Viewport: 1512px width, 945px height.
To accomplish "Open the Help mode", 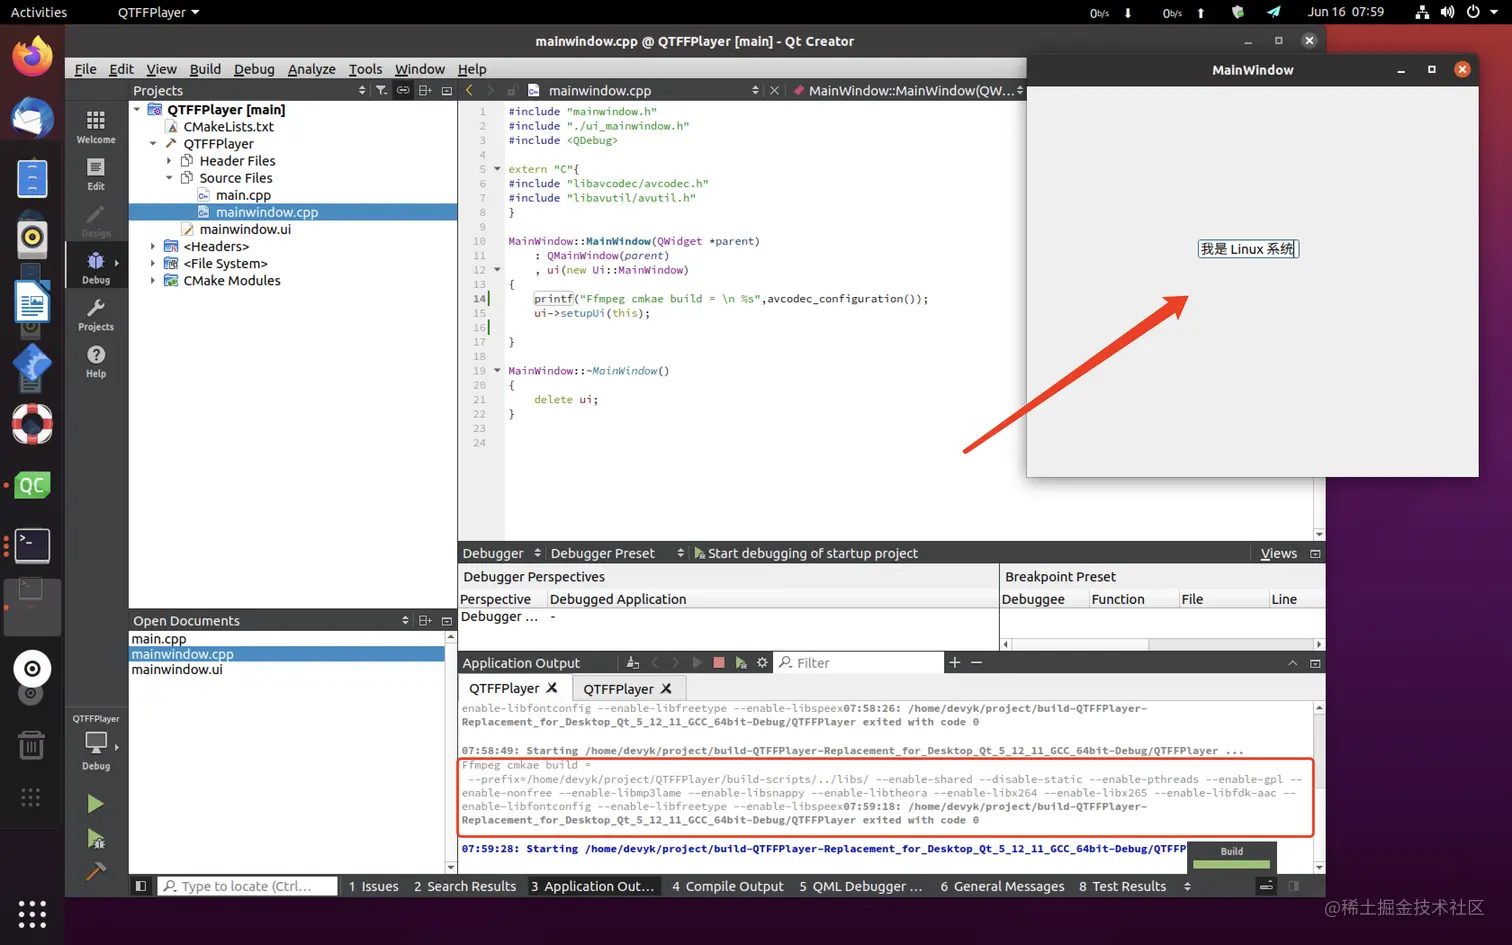I will click(x=96, y=361).
